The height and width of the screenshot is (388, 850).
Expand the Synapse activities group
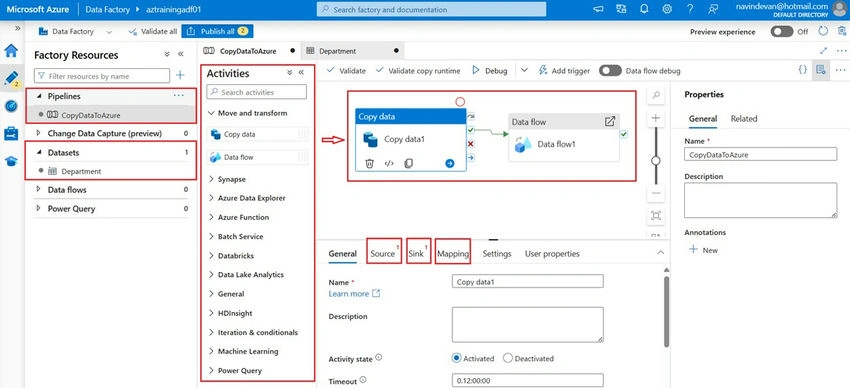[x=211, y=179]
